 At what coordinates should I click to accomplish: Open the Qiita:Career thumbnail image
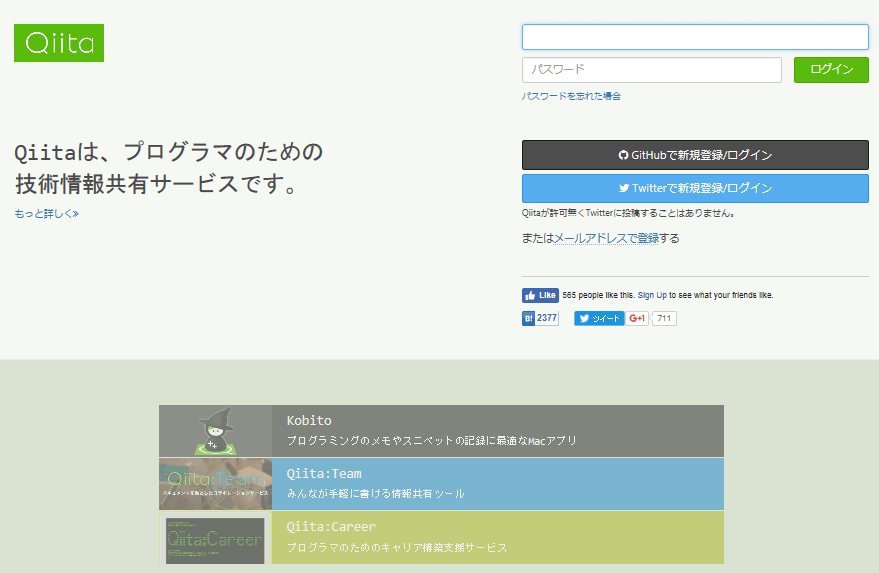coord(215,538)
